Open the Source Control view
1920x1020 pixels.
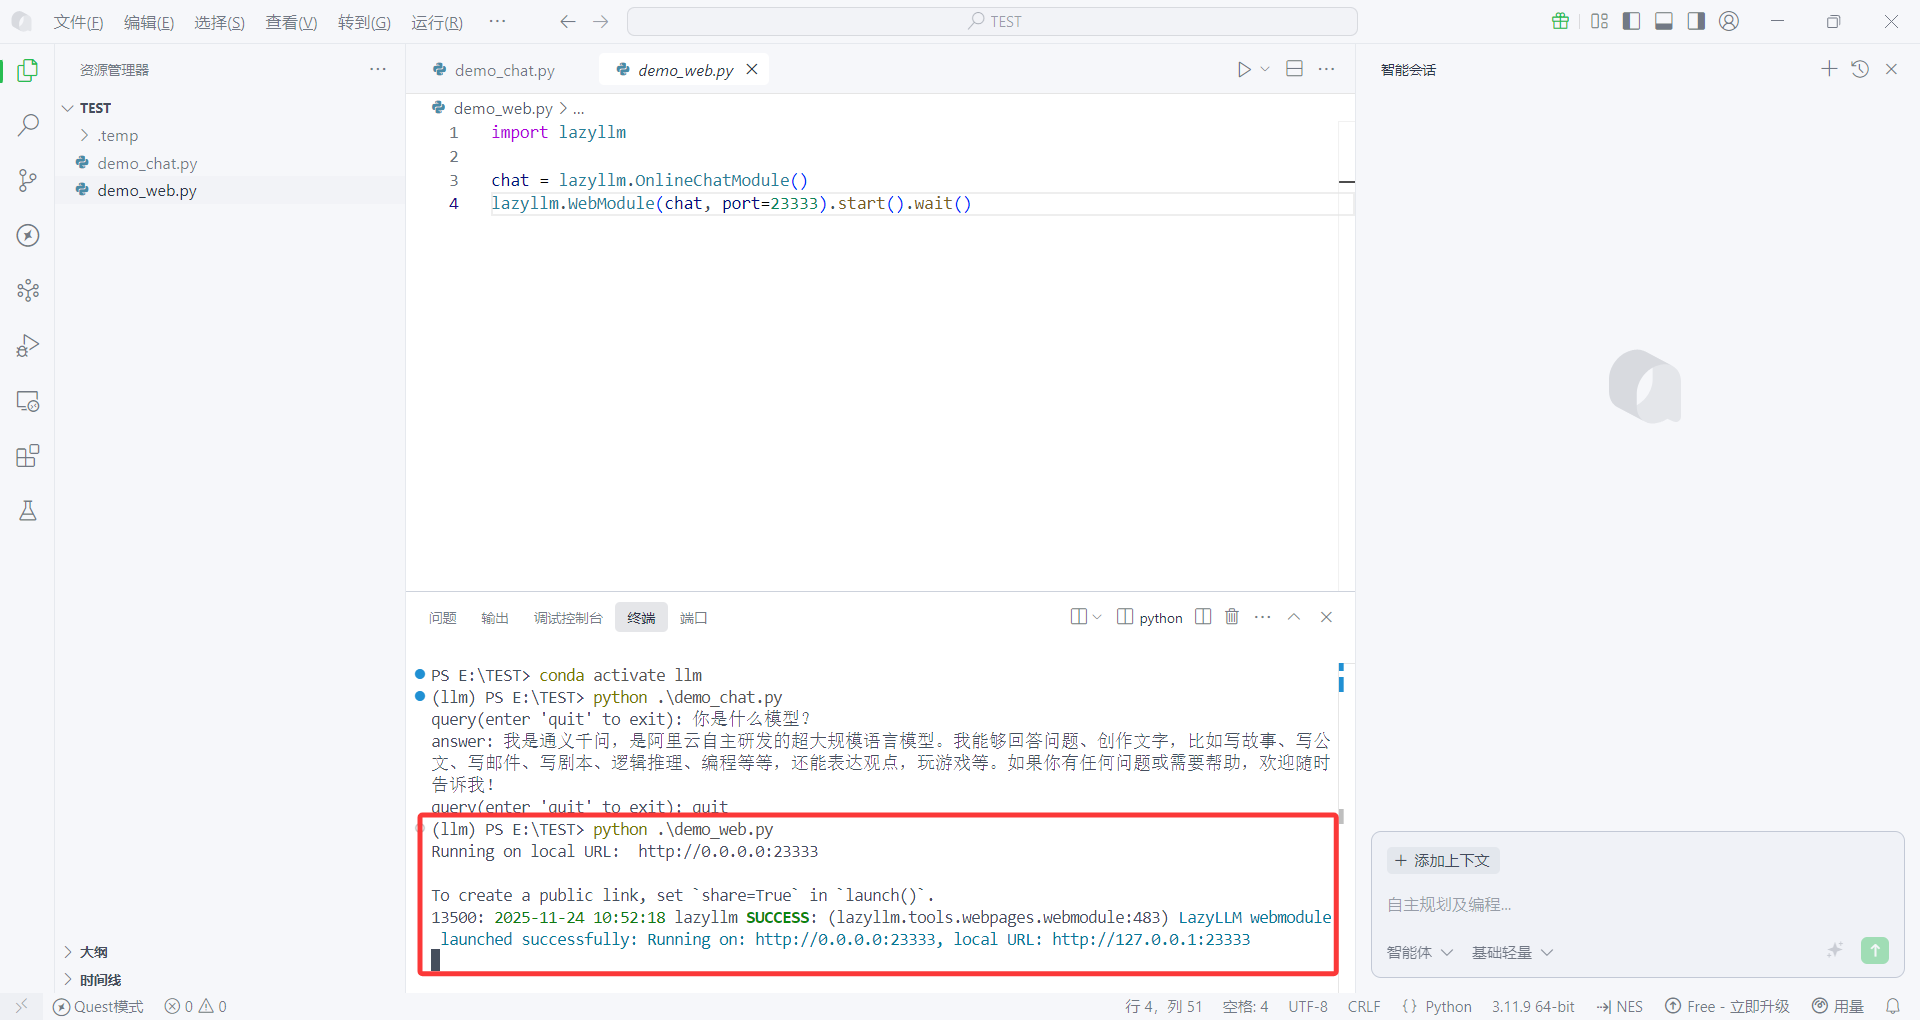(28, 180)
